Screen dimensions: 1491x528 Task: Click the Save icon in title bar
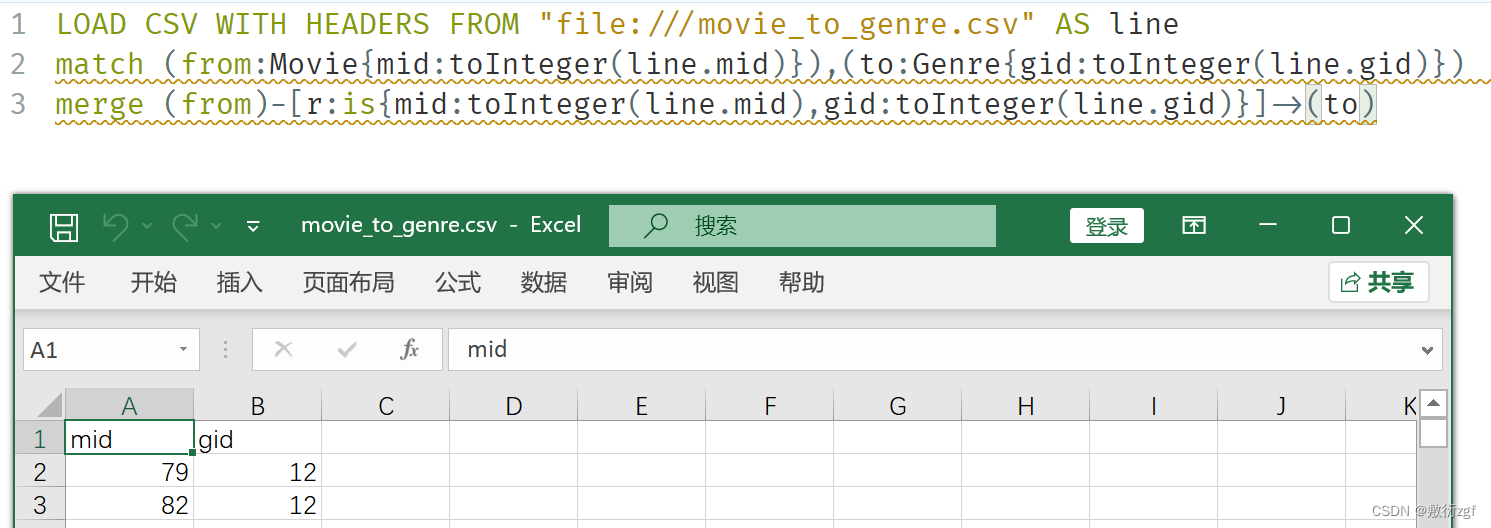[64, 227]
